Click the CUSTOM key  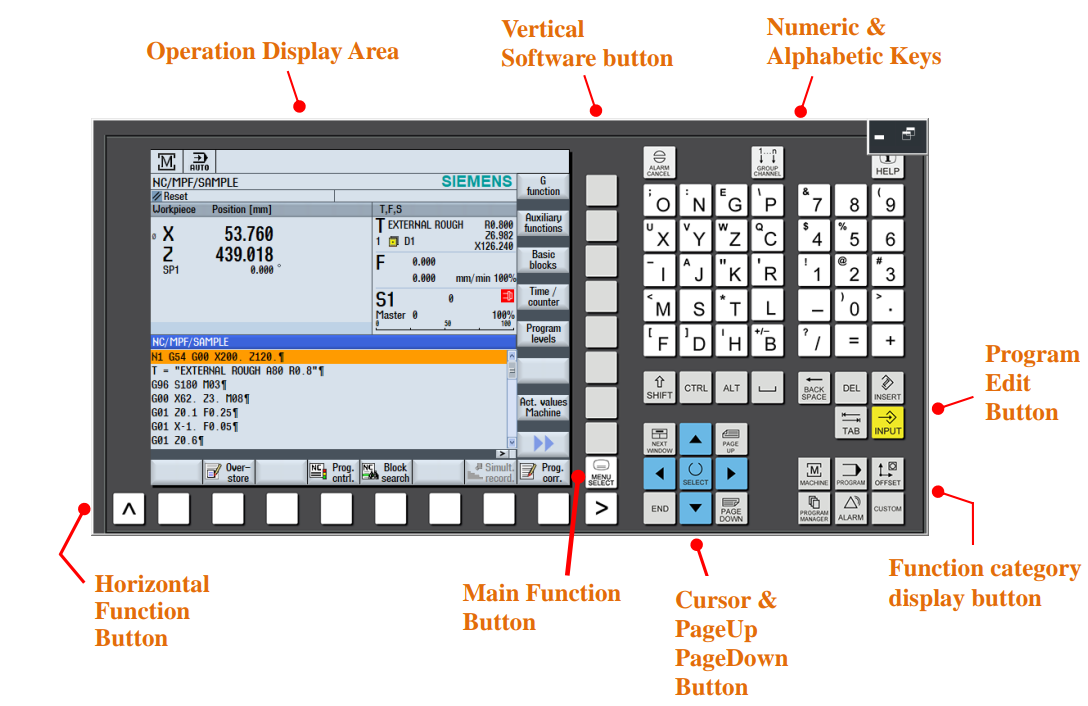(887, 509)
